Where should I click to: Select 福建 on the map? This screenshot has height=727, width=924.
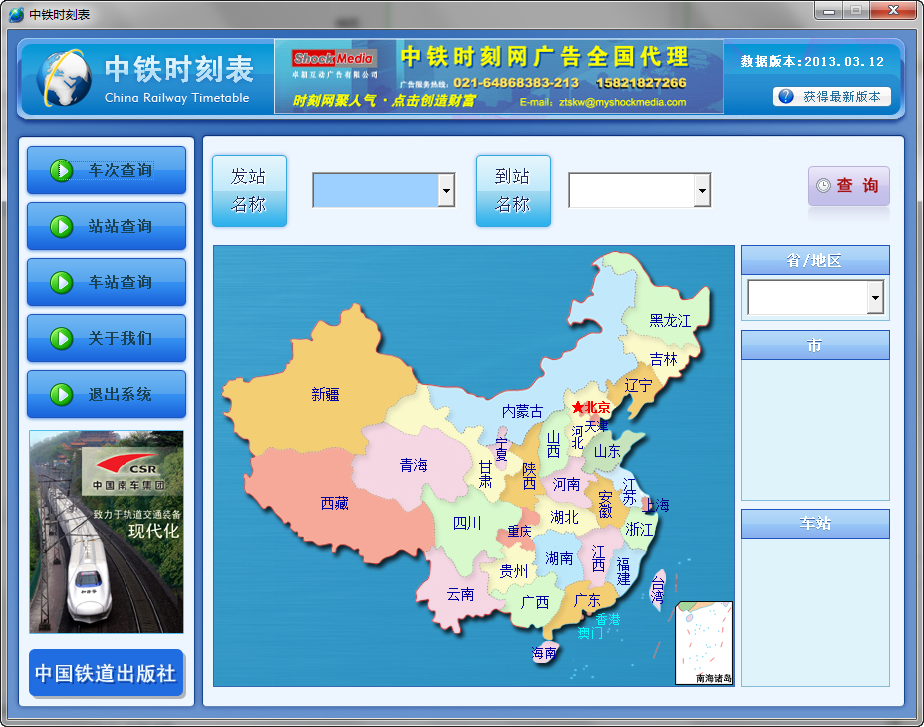623,571
